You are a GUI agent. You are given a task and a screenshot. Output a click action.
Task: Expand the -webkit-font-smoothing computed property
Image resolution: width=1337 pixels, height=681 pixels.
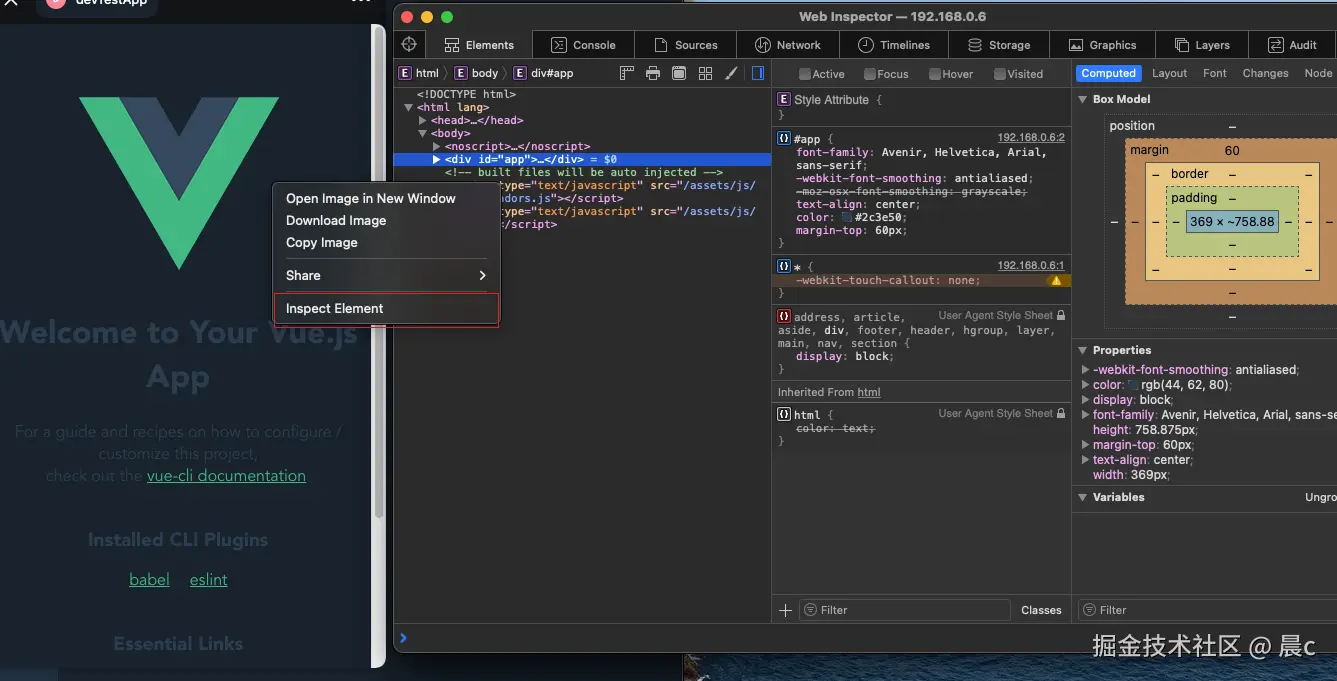[x=1086, y=370]
